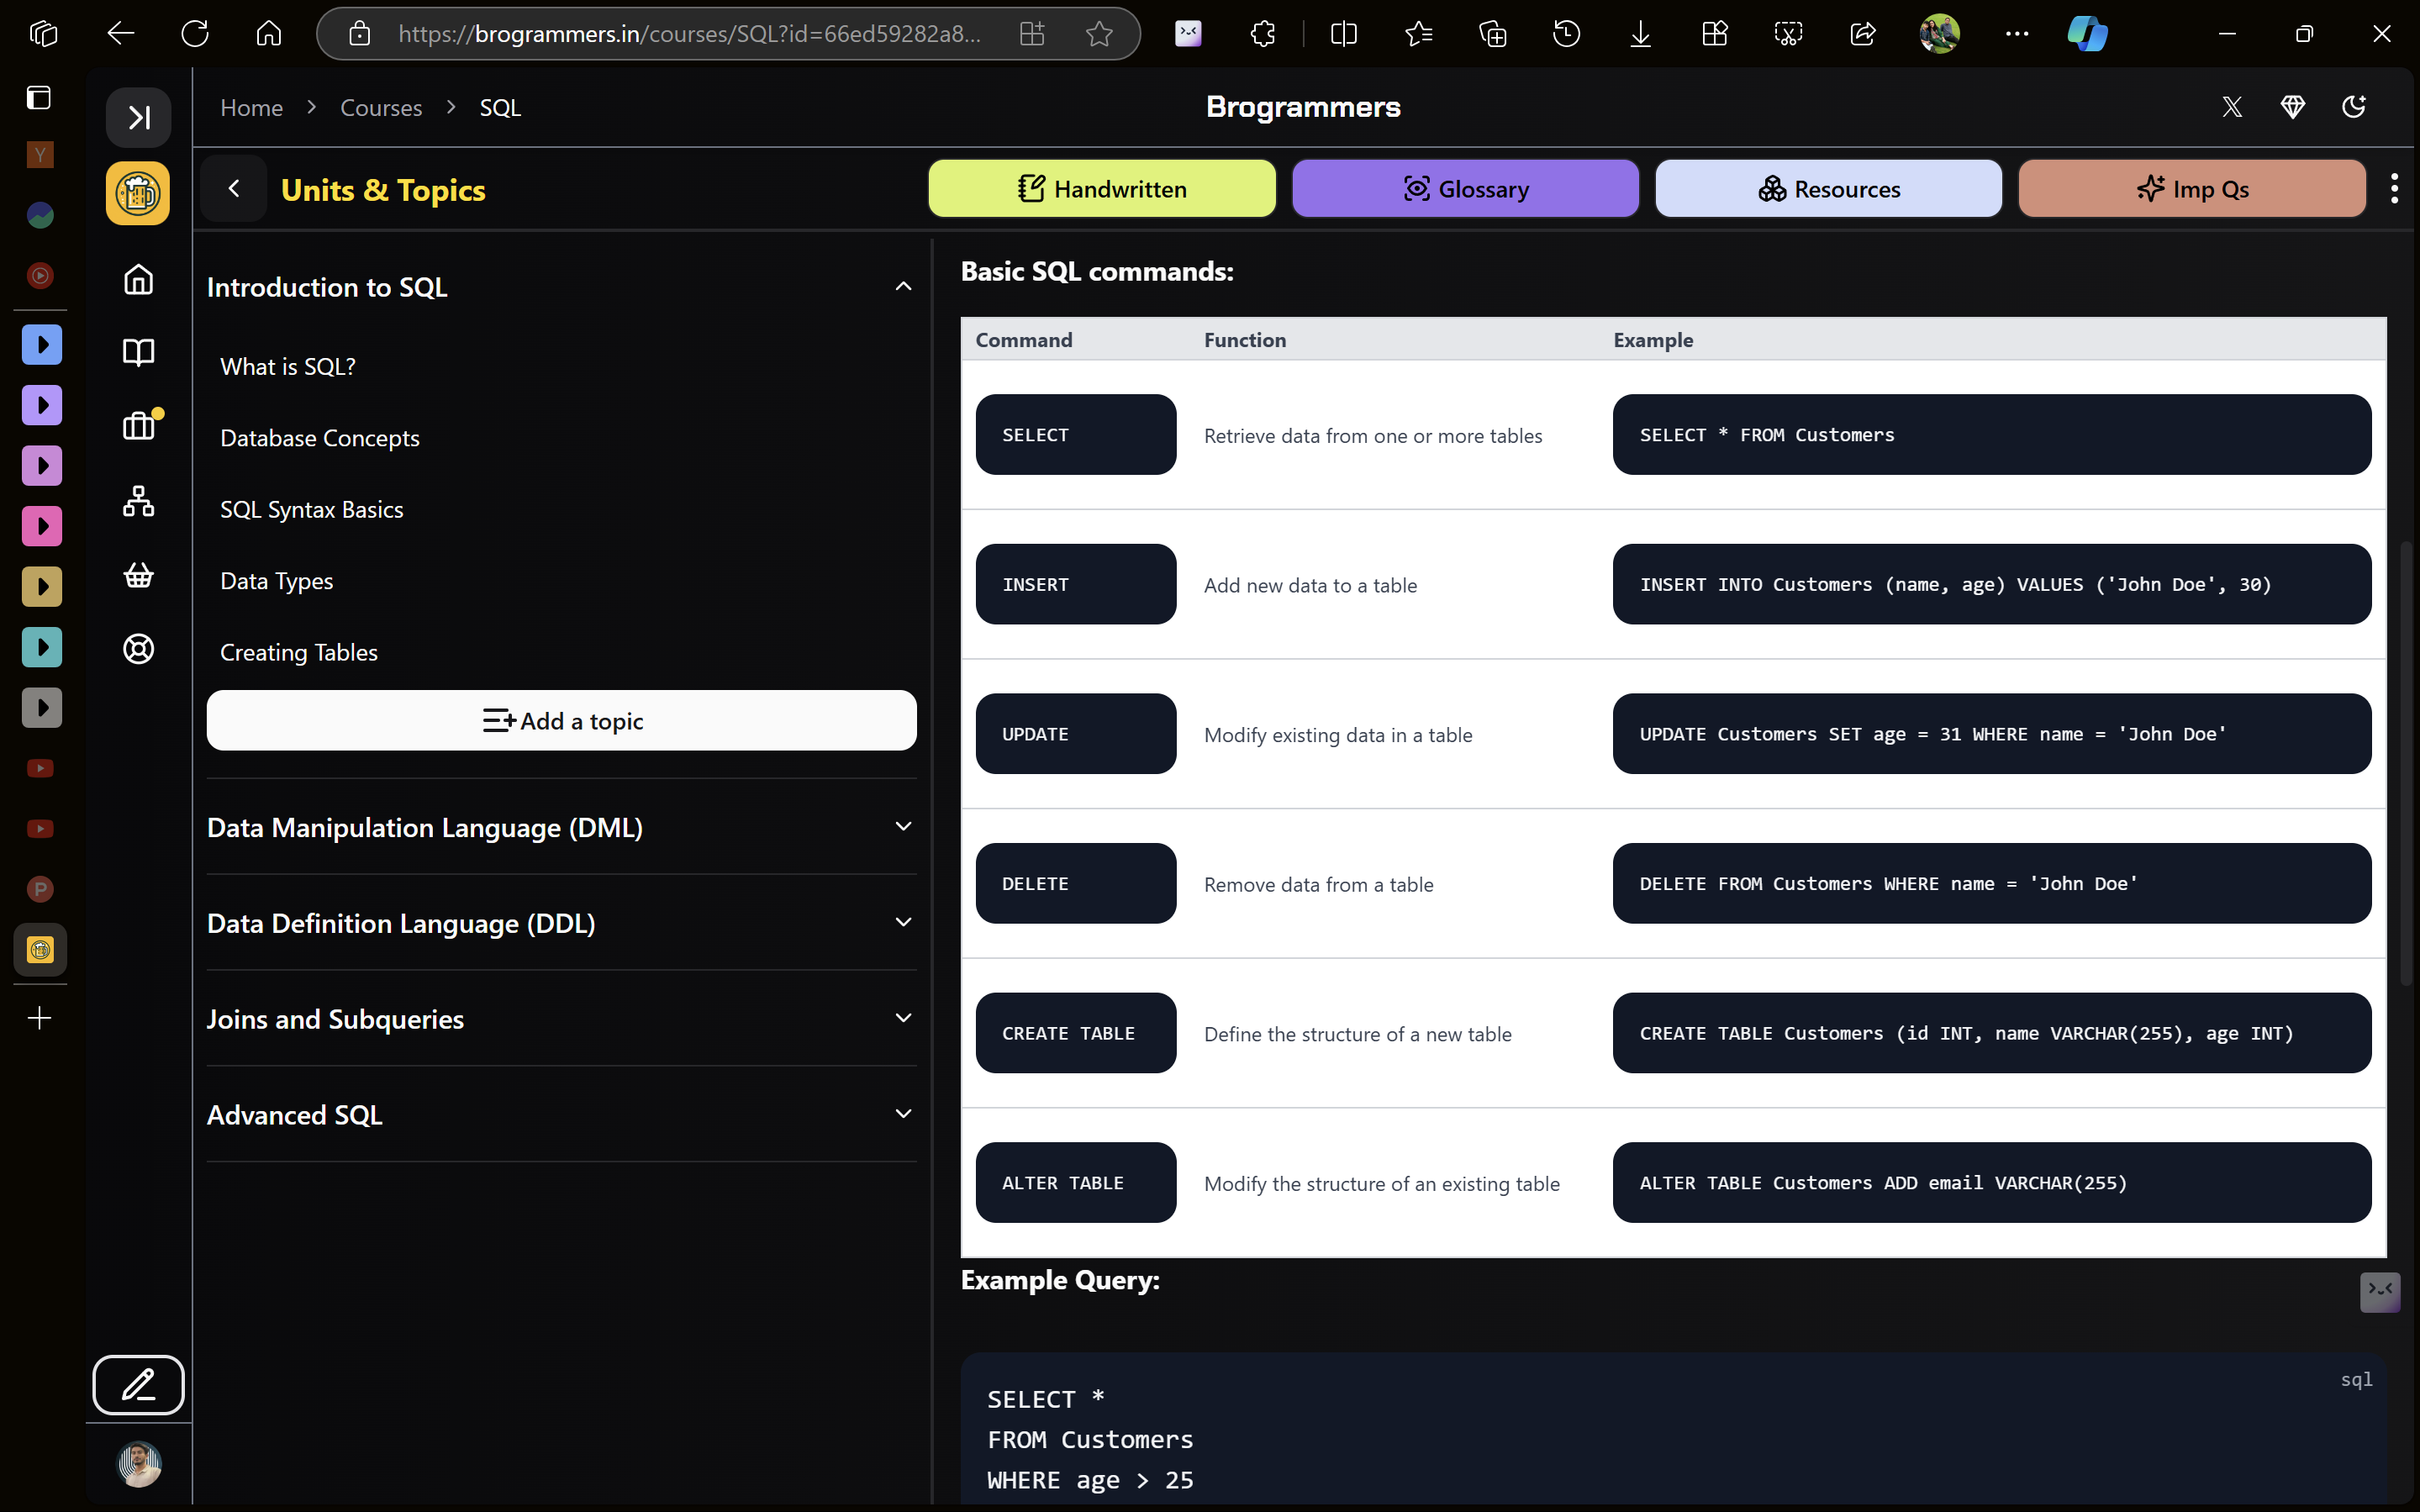
Task: Go to Courses breadcrumb
Action: pos(381,107)
